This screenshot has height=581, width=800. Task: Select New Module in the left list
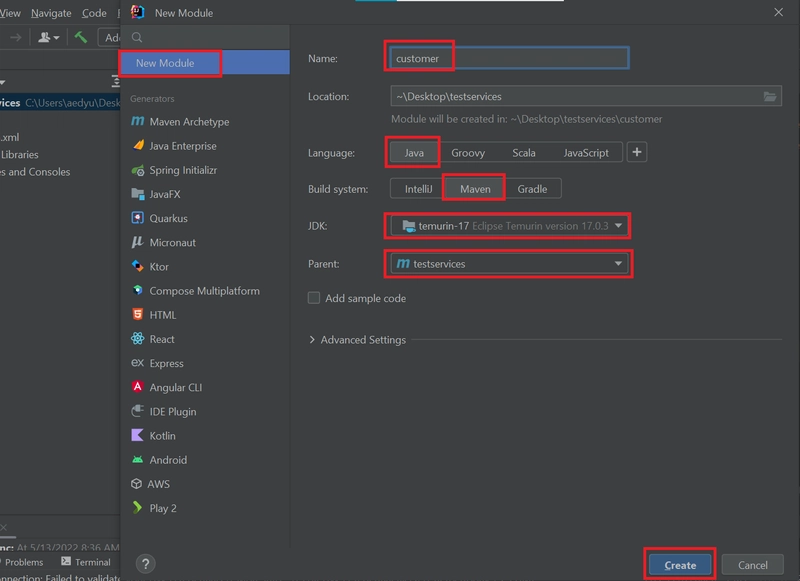pyautogui.click(x=205, y=63)
